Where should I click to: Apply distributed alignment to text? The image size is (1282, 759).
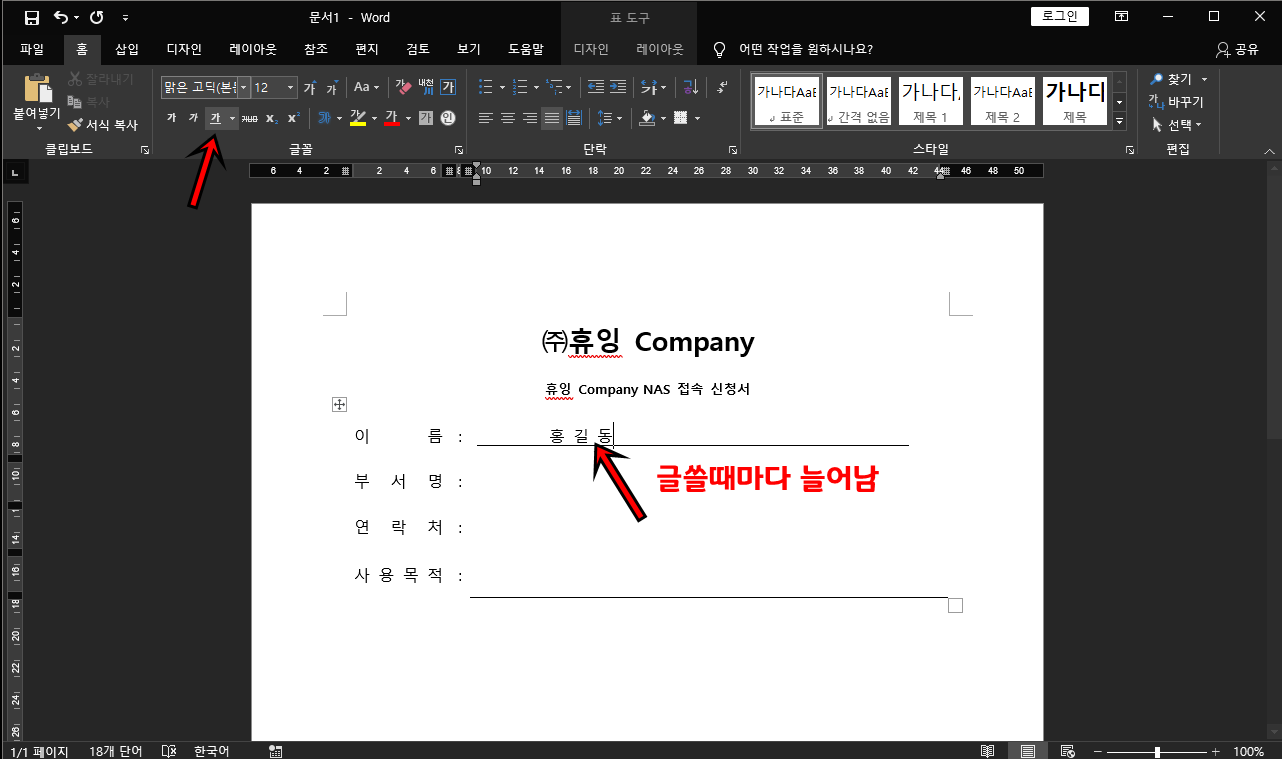(574, 118)
